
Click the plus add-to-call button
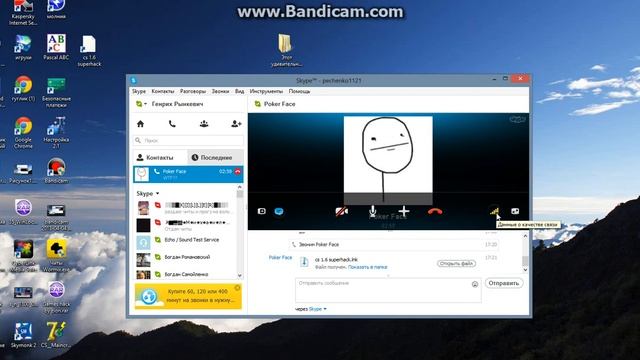[404, 211]
